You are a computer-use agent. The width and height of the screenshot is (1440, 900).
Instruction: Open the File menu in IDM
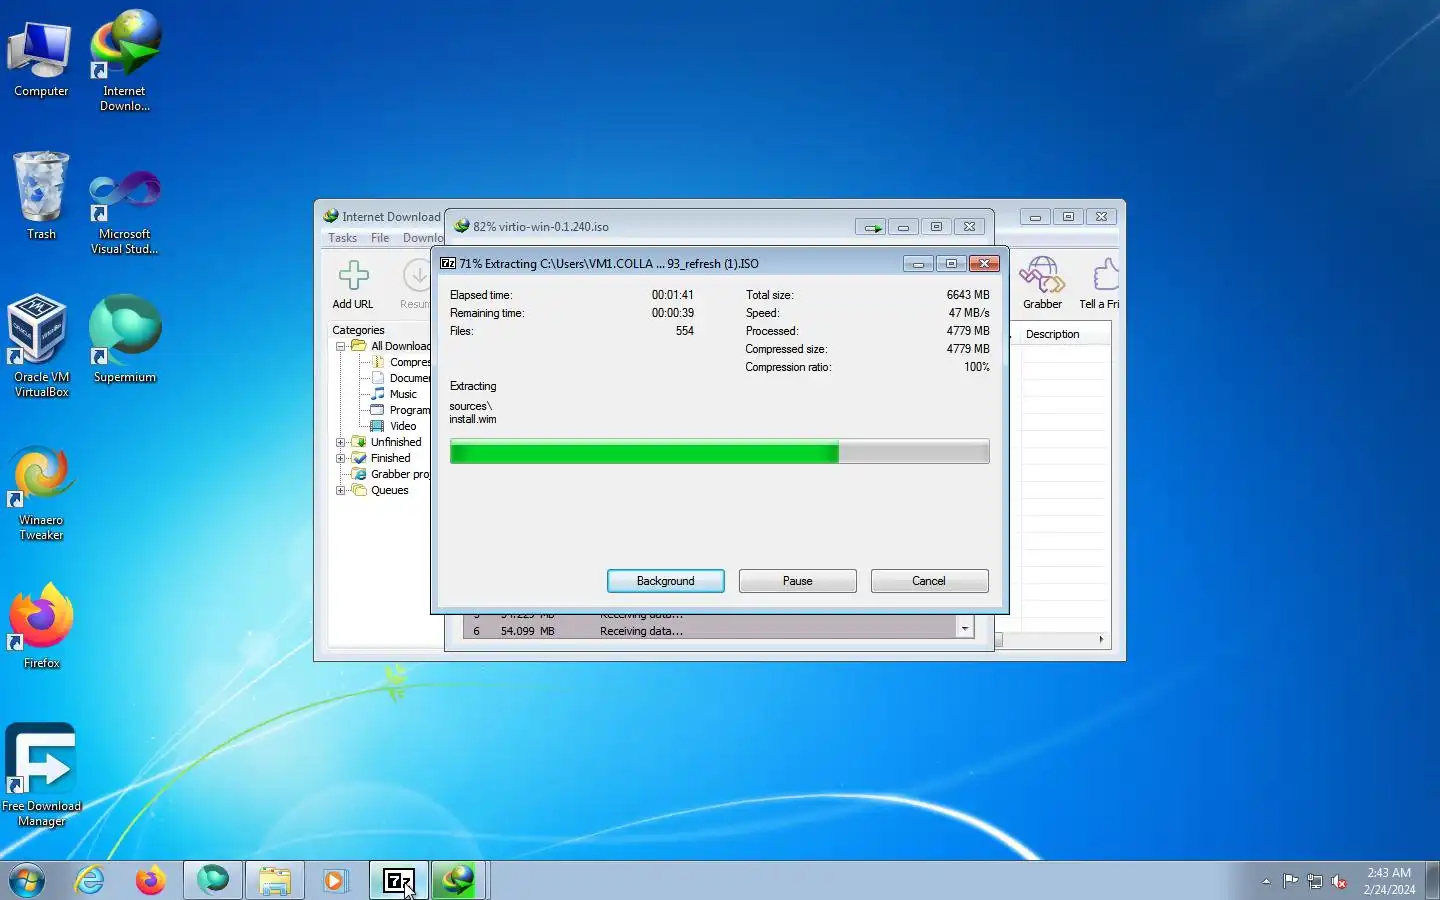(x=380, y=238)
